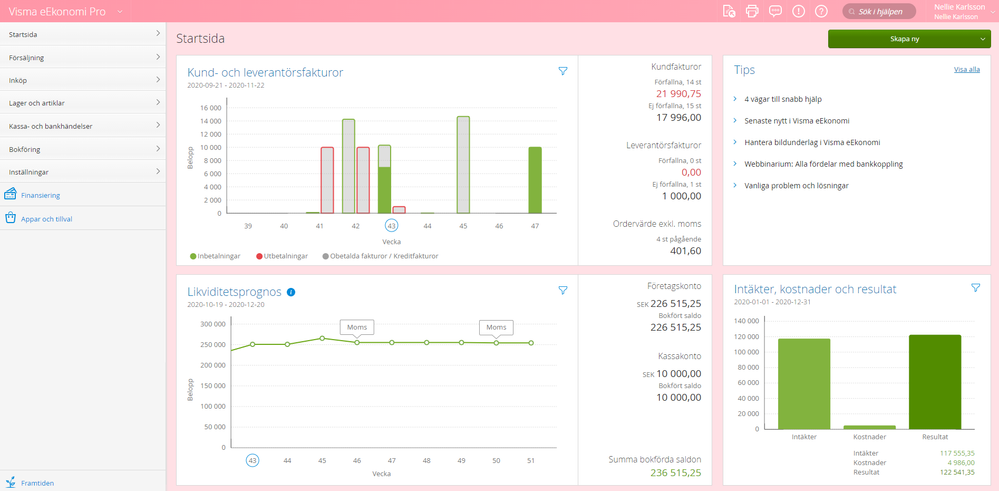The height and width of the screenshot is (491, 999).
Task: Expand Försäljning in the sidebar menu
Action: pyautogui.click(x=82, y=57)
